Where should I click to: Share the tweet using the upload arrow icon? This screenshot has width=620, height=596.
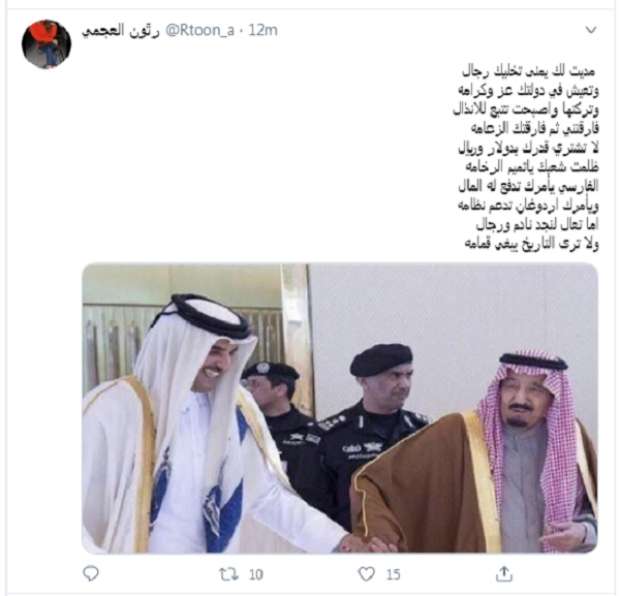click(x=504, y=573)
